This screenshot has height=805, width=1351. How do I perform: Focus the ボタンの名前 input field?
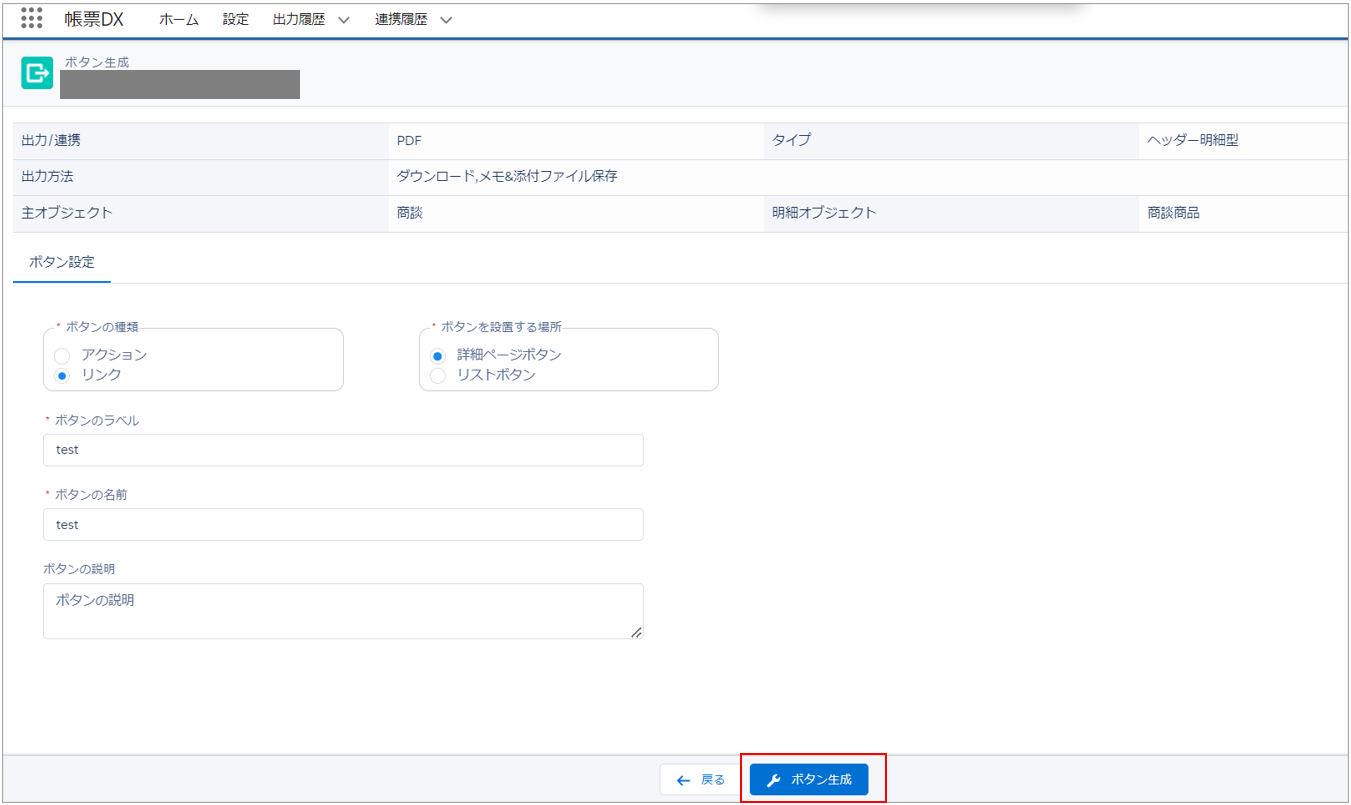pyautogui.click(x=343, y=525)
